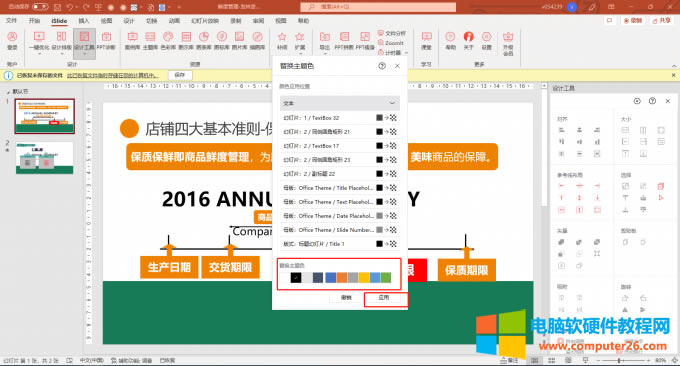Viewport: 680px width, 366px height.
Task: Open the 计时器 timer tool
Action: coord(389,52)
